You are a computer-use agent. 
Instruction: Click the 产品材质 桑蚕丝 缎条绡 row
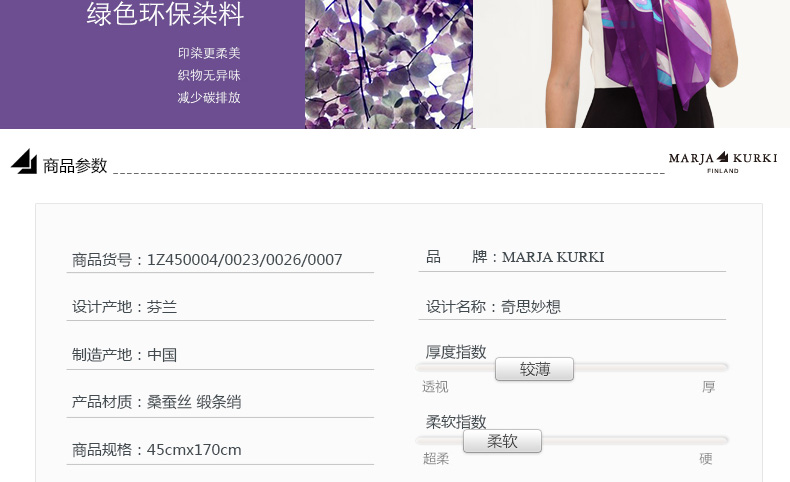220,402
